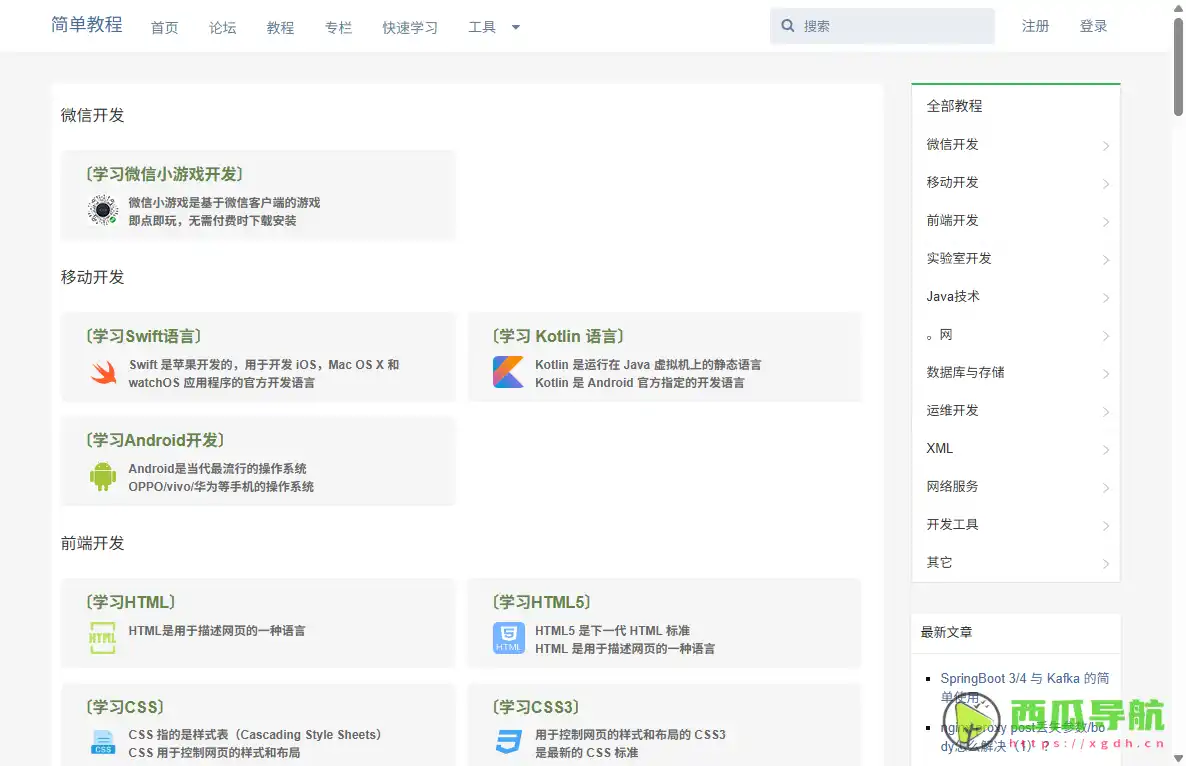Screen dimensions: 1186x766
Task: Select 数据库与存储 sidebar category text
Action: click(x=965, y=372)
